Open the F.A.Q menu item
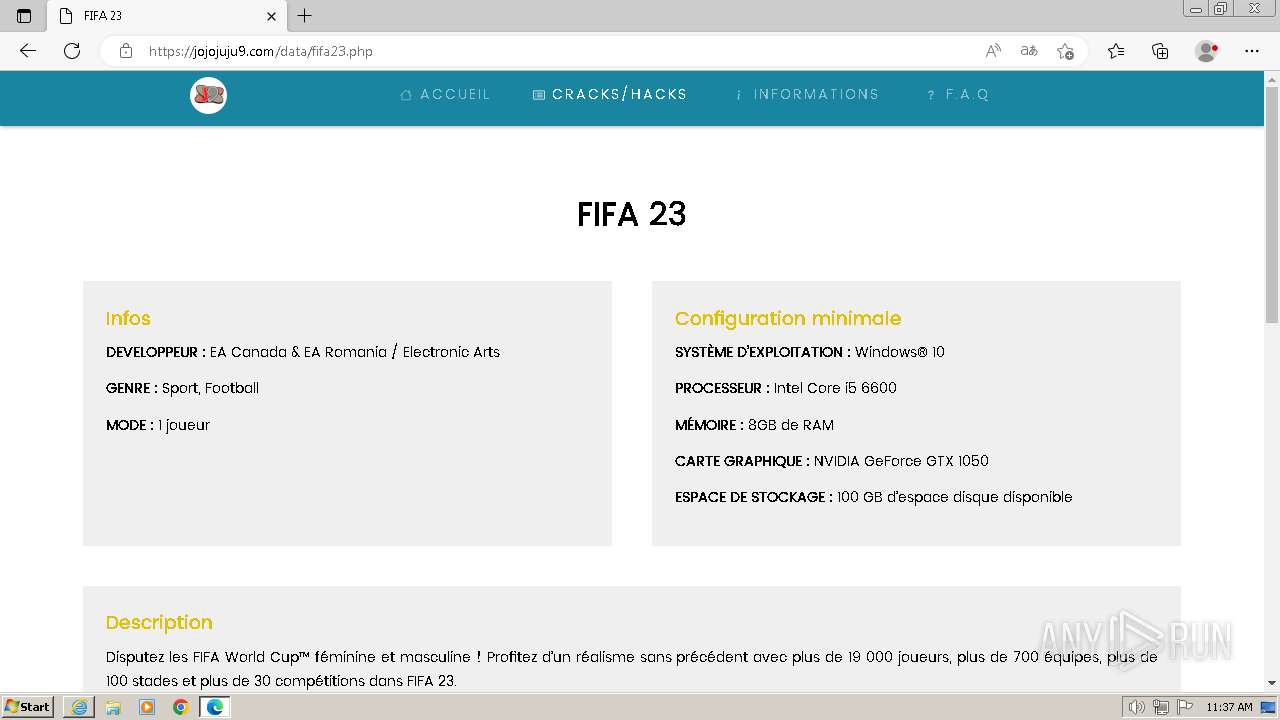1280x720 pixels. pyautogui.click(x=958, y=94)
